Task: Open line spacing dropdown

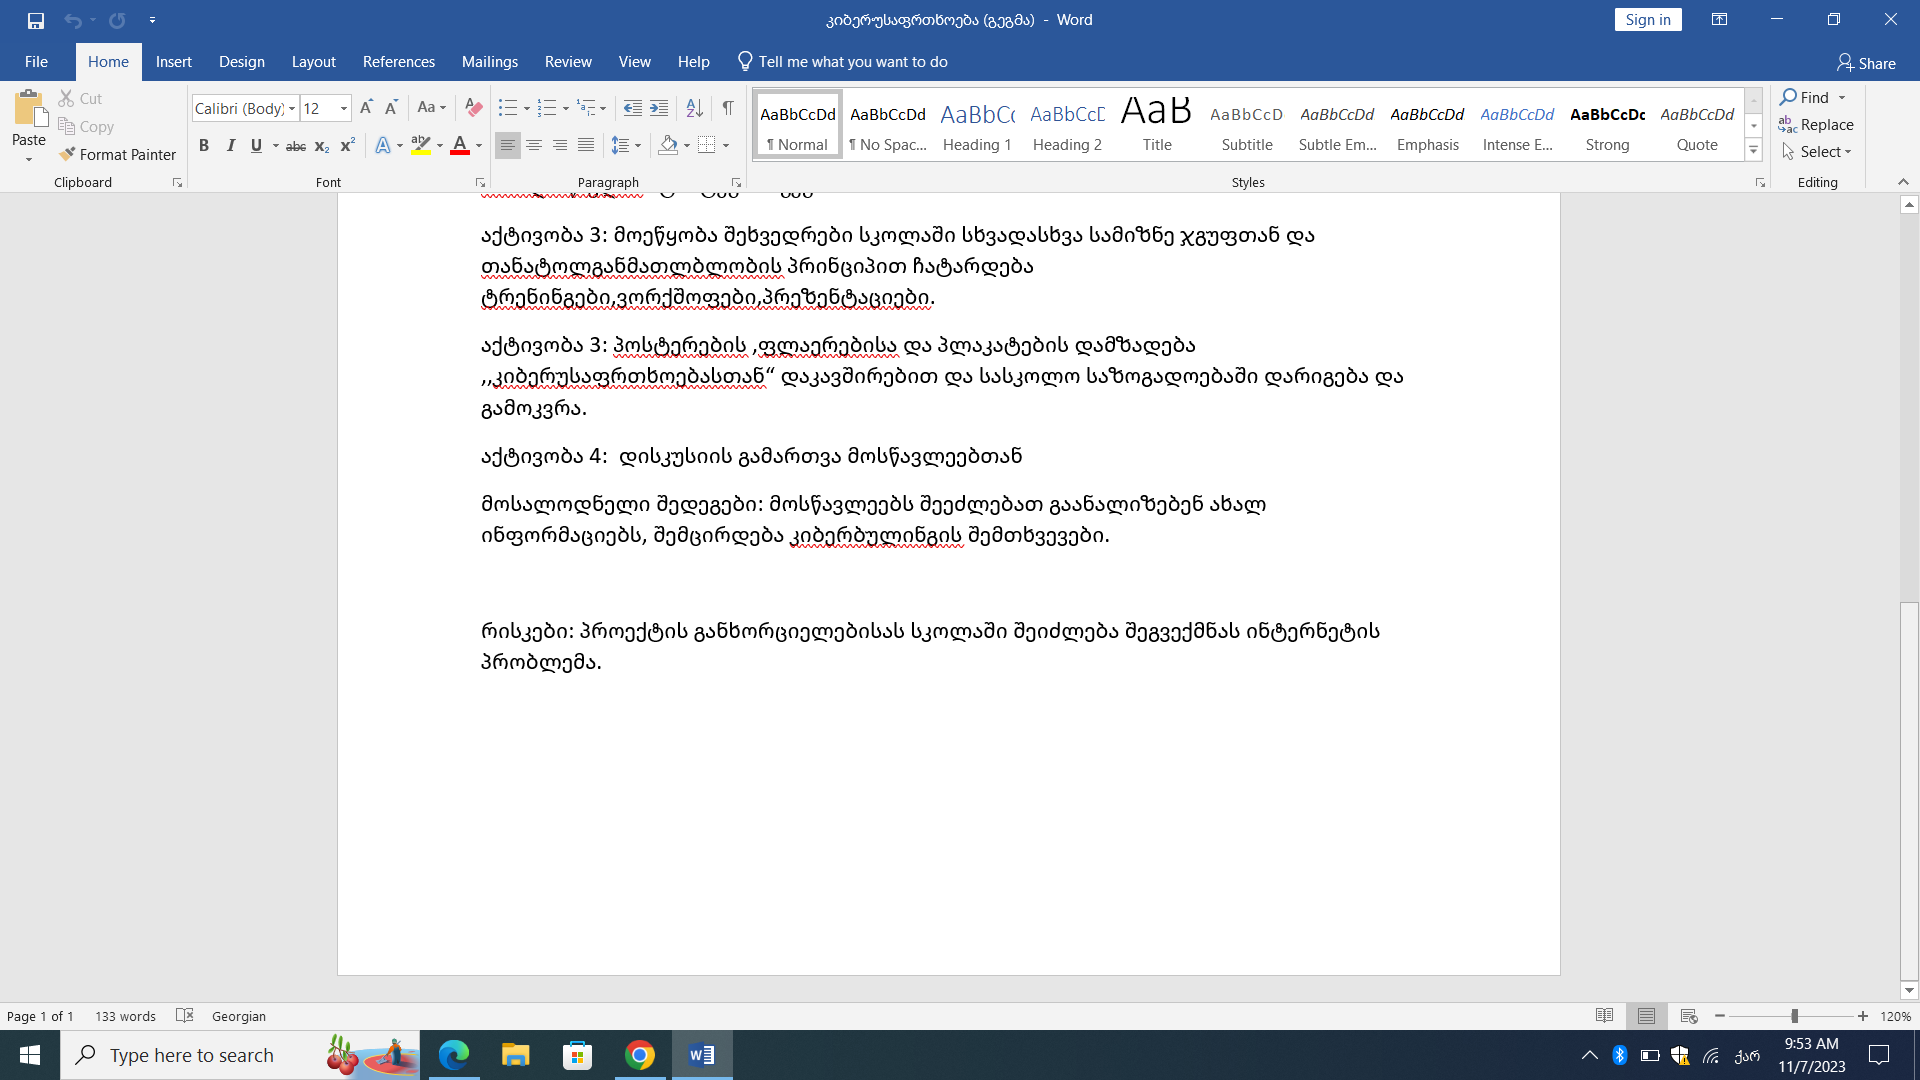Action: (627, 146)
